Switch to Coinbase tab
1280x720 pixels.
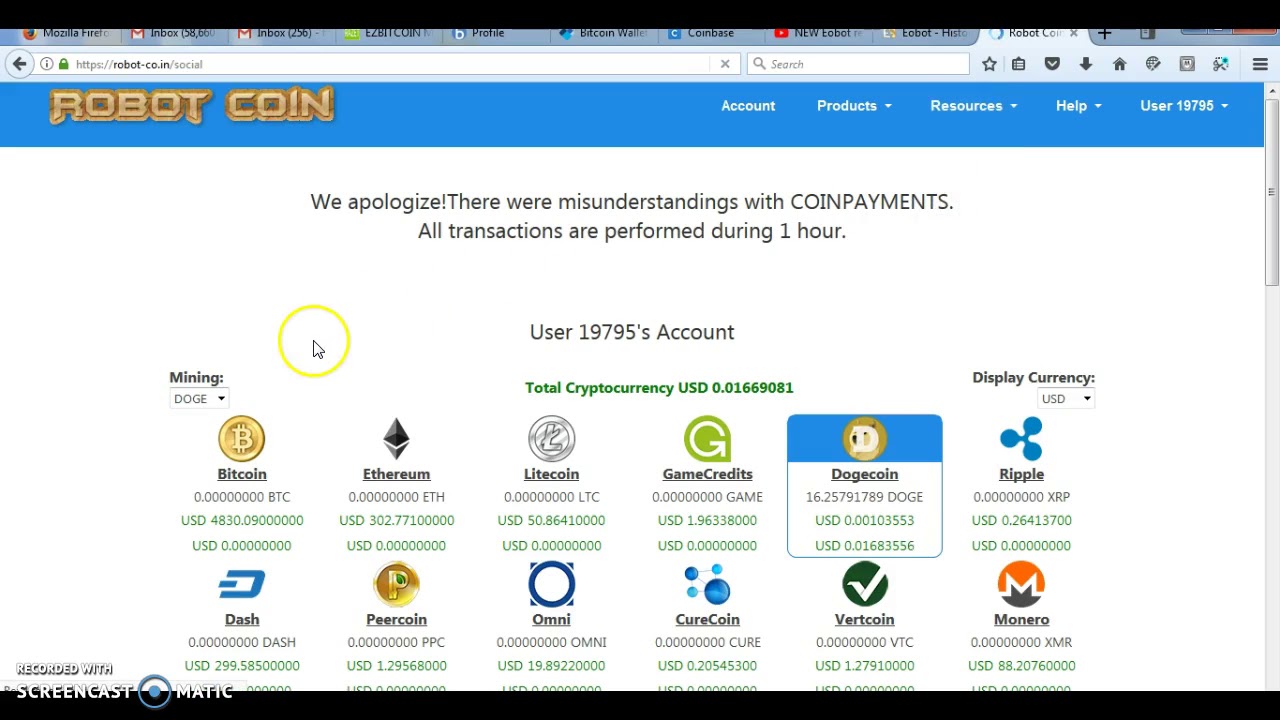click(710, 33)
